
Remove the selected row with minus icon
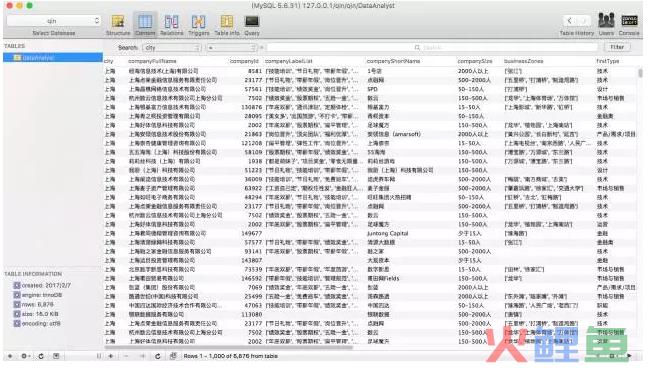click(x=126, y=356)
